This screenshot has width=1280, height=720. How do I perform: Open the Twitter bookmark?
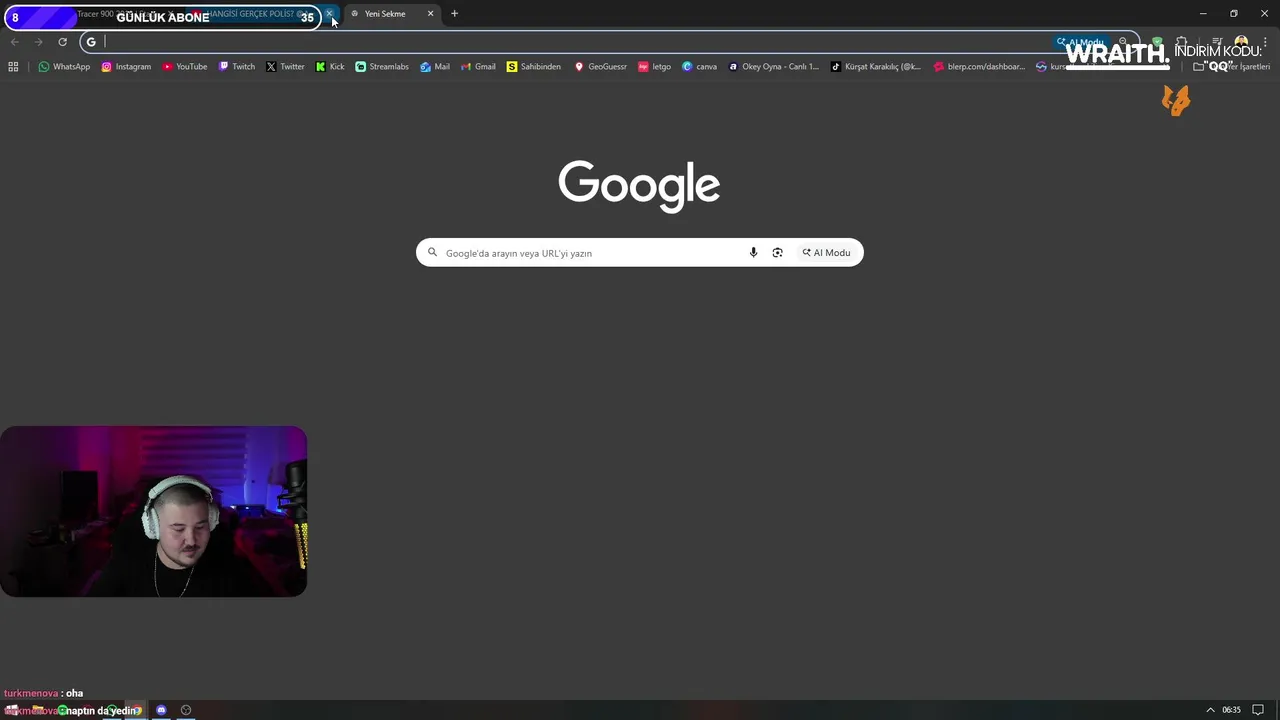pyautogui.click(x=285, y=67)
